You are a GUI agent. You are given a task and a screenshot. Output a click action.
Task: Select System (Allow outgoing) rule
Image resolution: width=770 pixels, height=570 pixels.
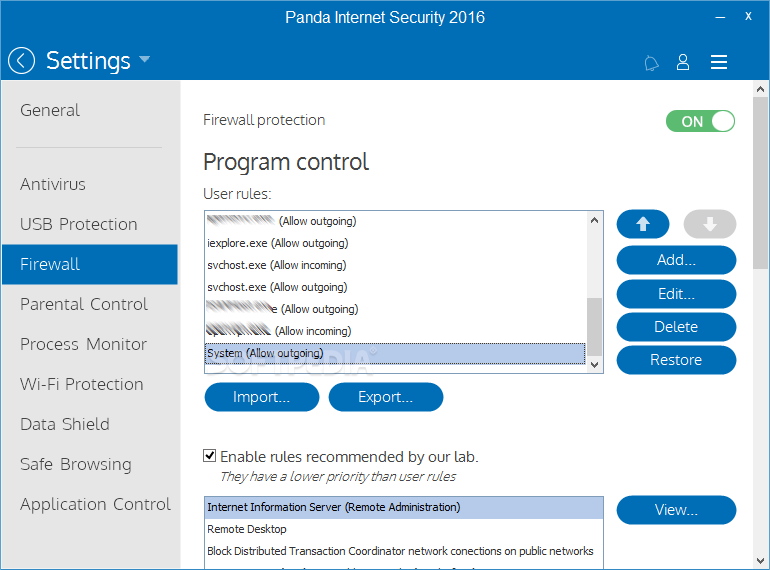click(395, 353)
